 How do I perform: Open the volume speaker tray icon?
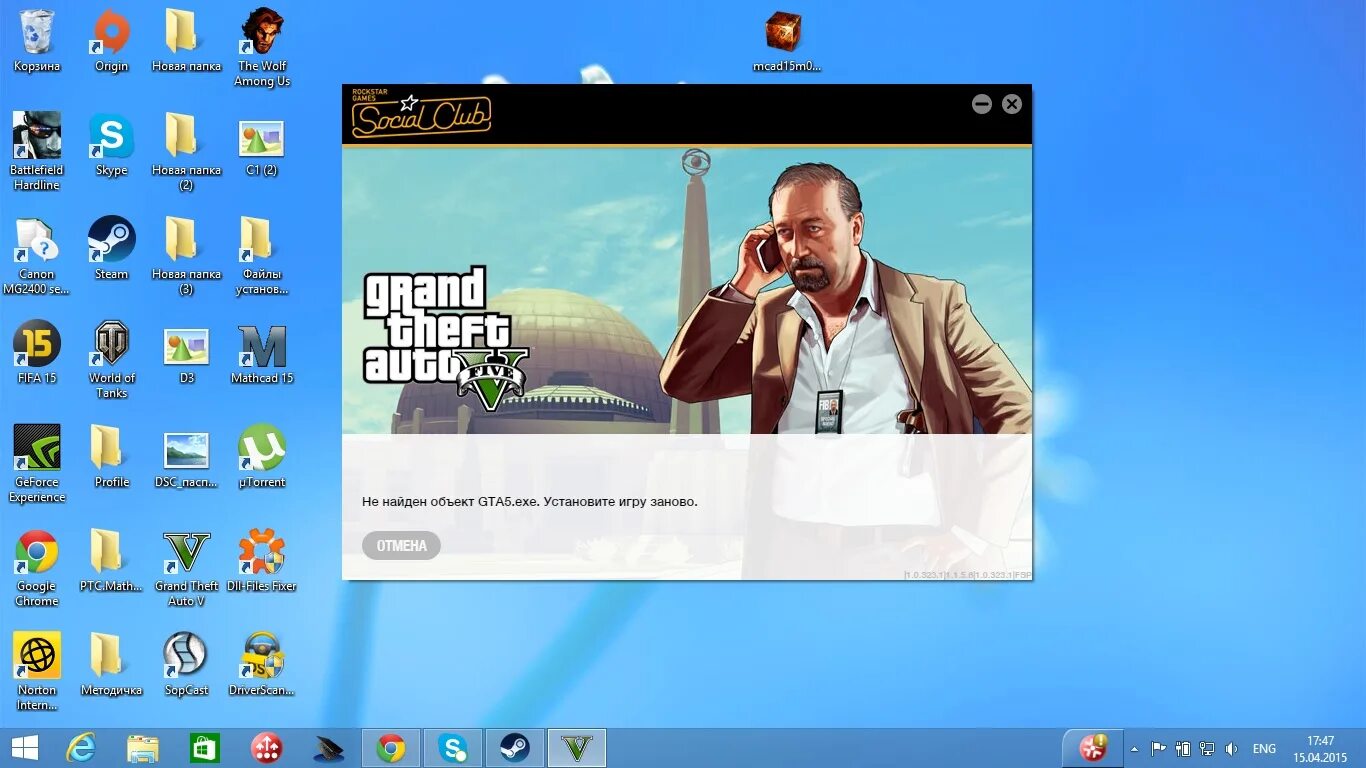coord(1231,748)
